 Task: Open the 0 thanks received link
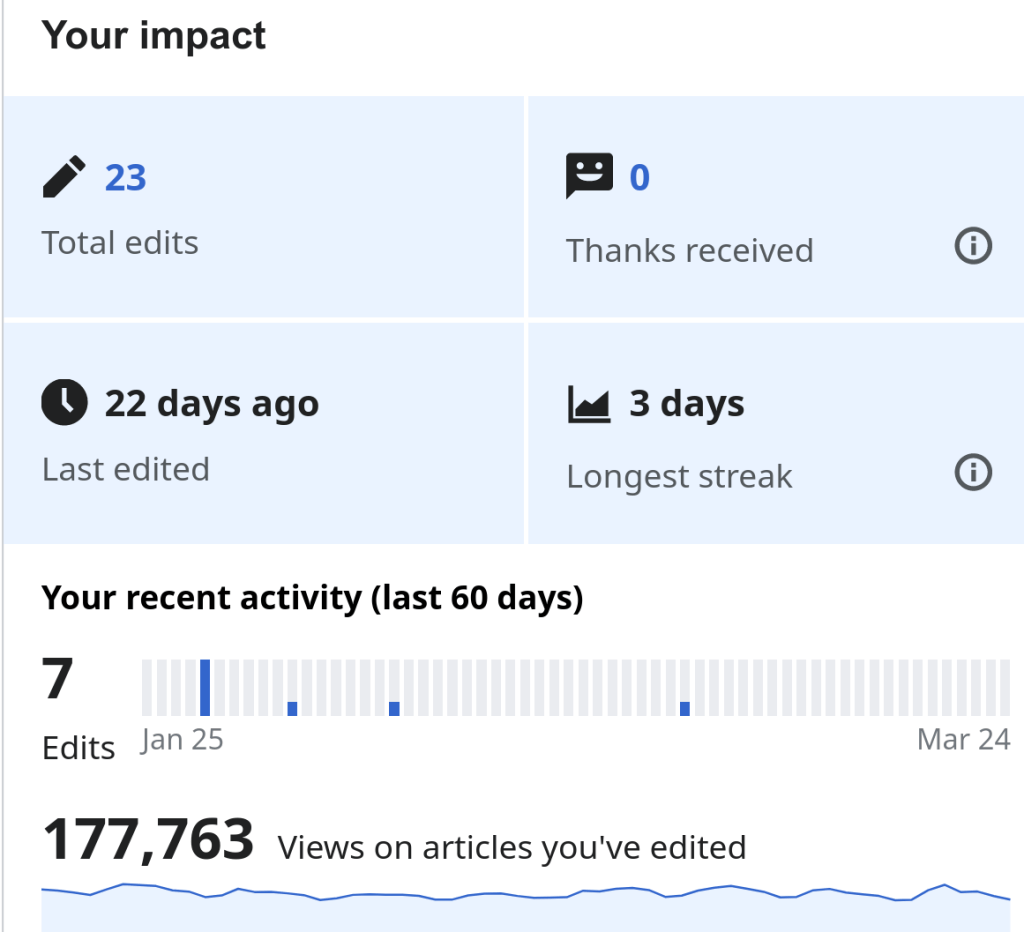tap(639, 178)
